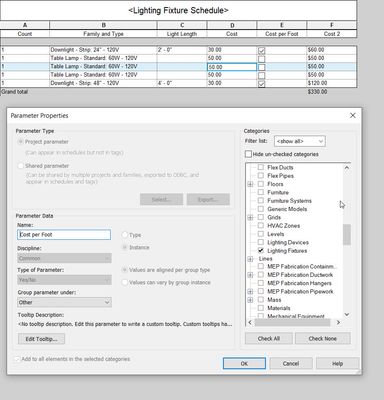Viewport: 384px width, 400px height.
Task: Expand the Grids tree node
Action: 250,217
